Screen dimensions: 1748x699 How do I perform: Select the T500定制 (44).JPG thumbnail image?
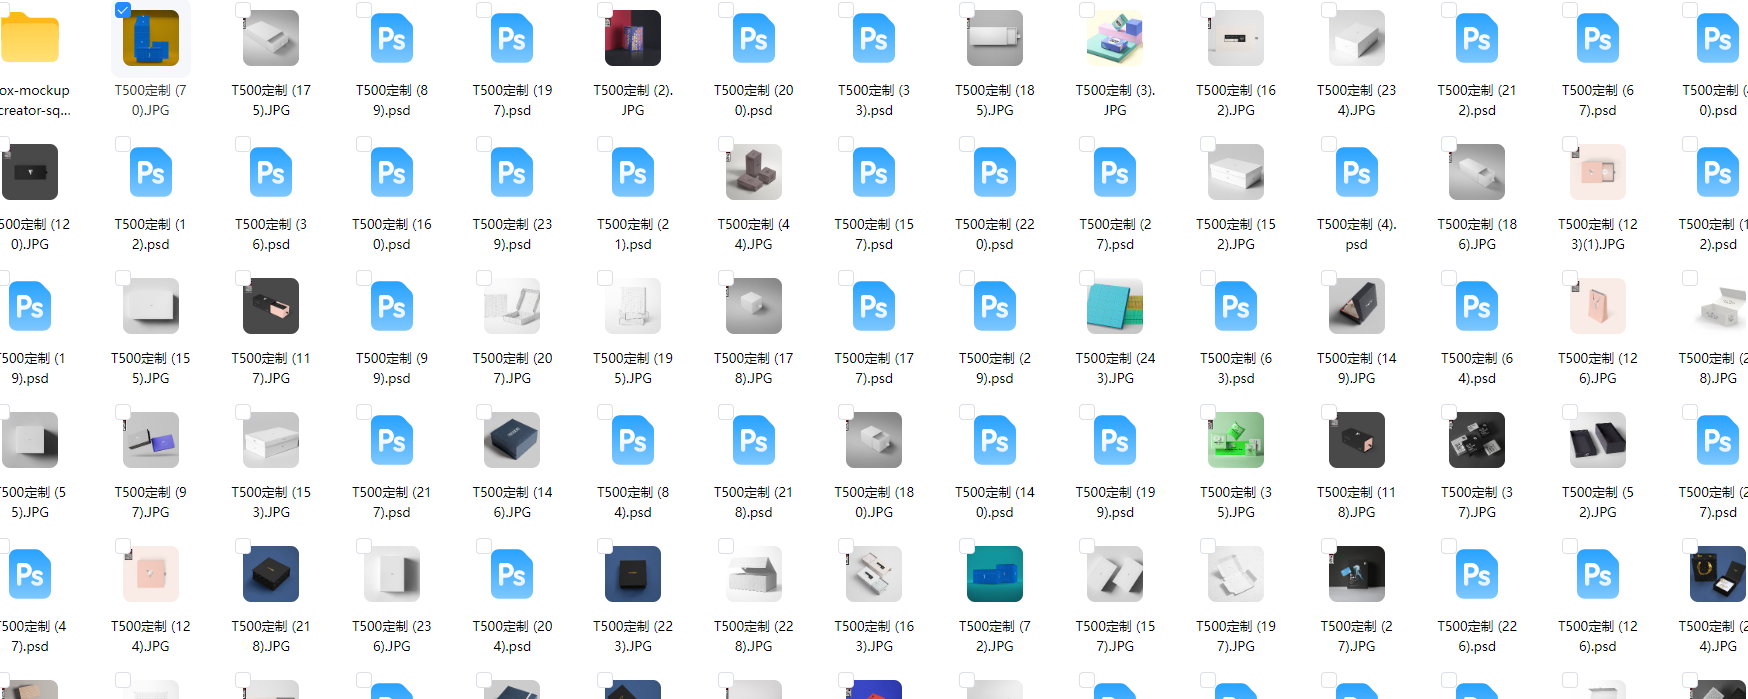tap(754, 172)
